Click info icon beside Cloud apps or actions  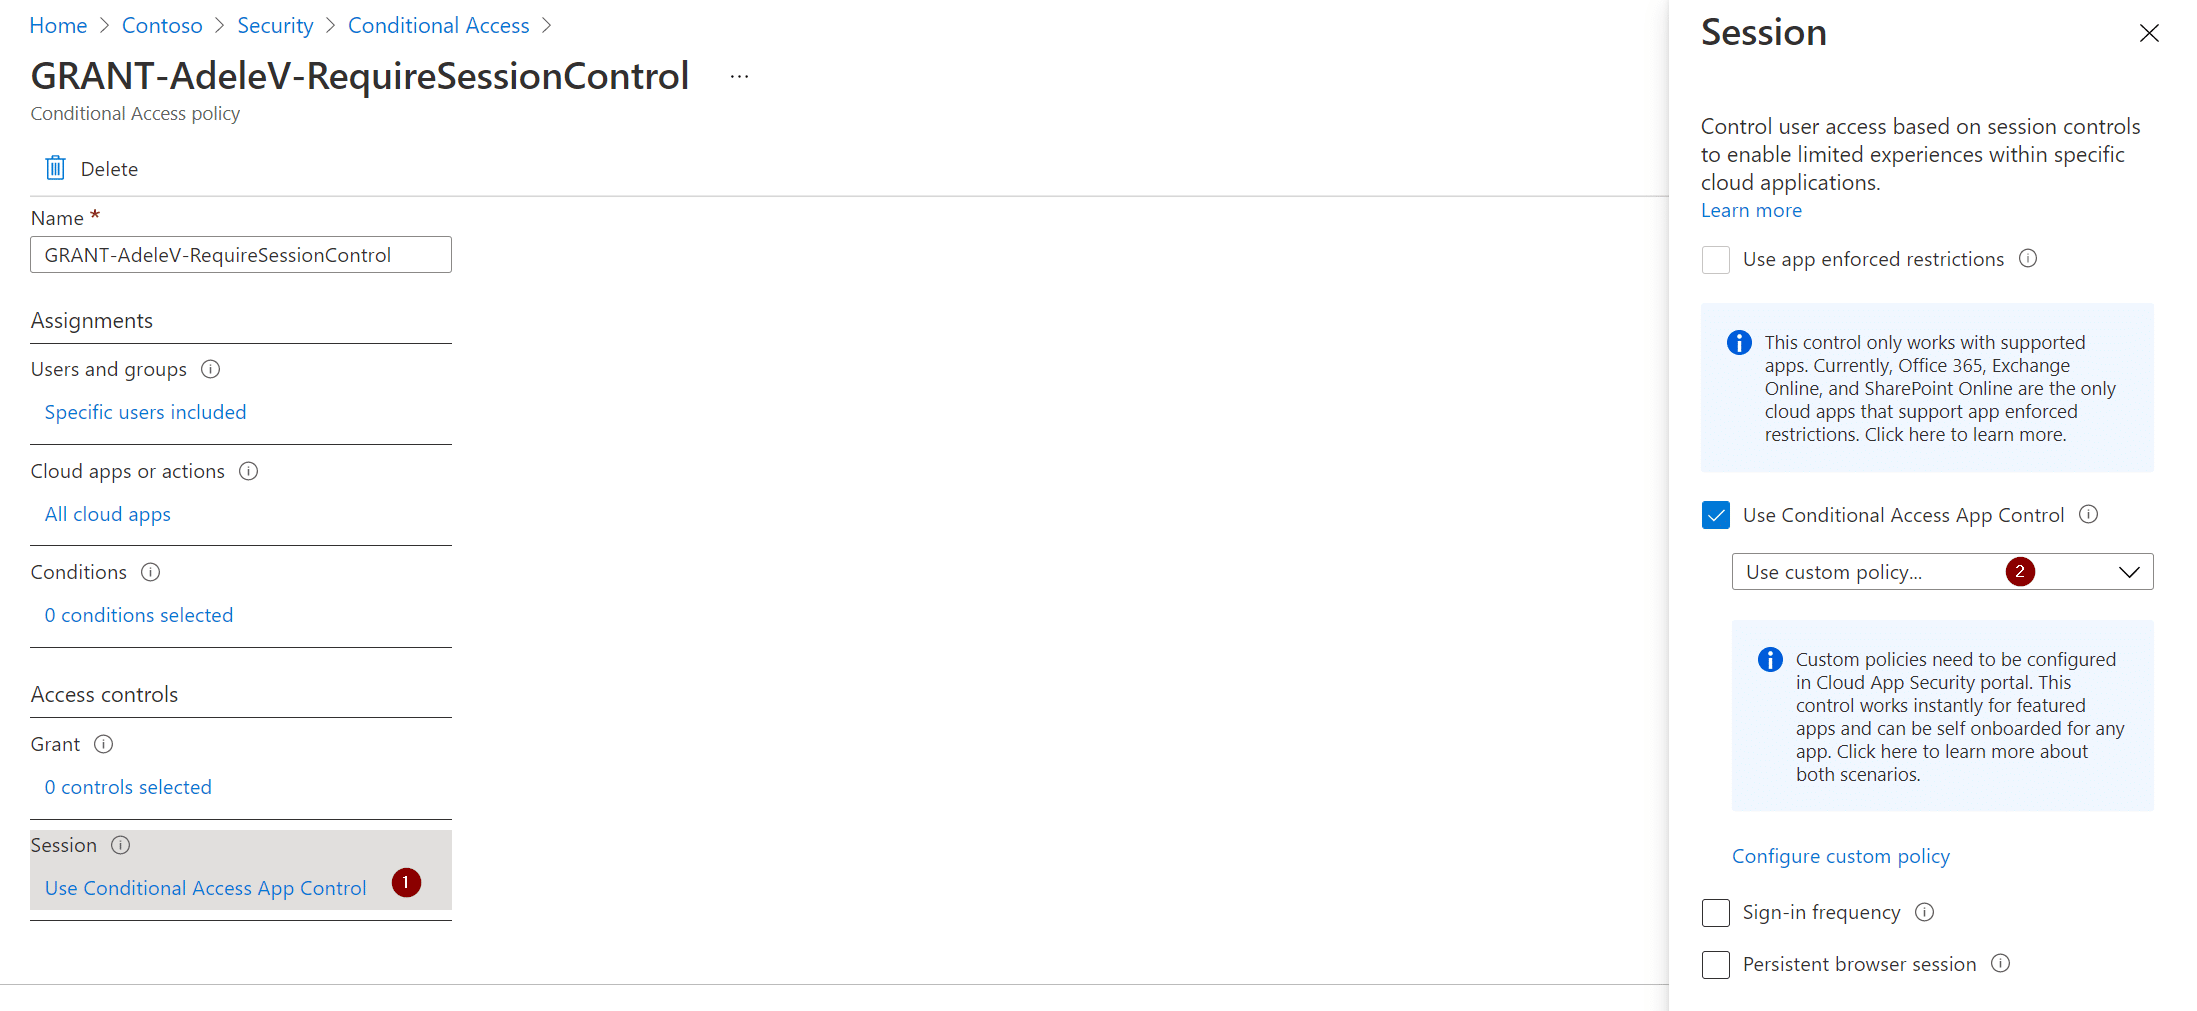click(x=249, y=471)
